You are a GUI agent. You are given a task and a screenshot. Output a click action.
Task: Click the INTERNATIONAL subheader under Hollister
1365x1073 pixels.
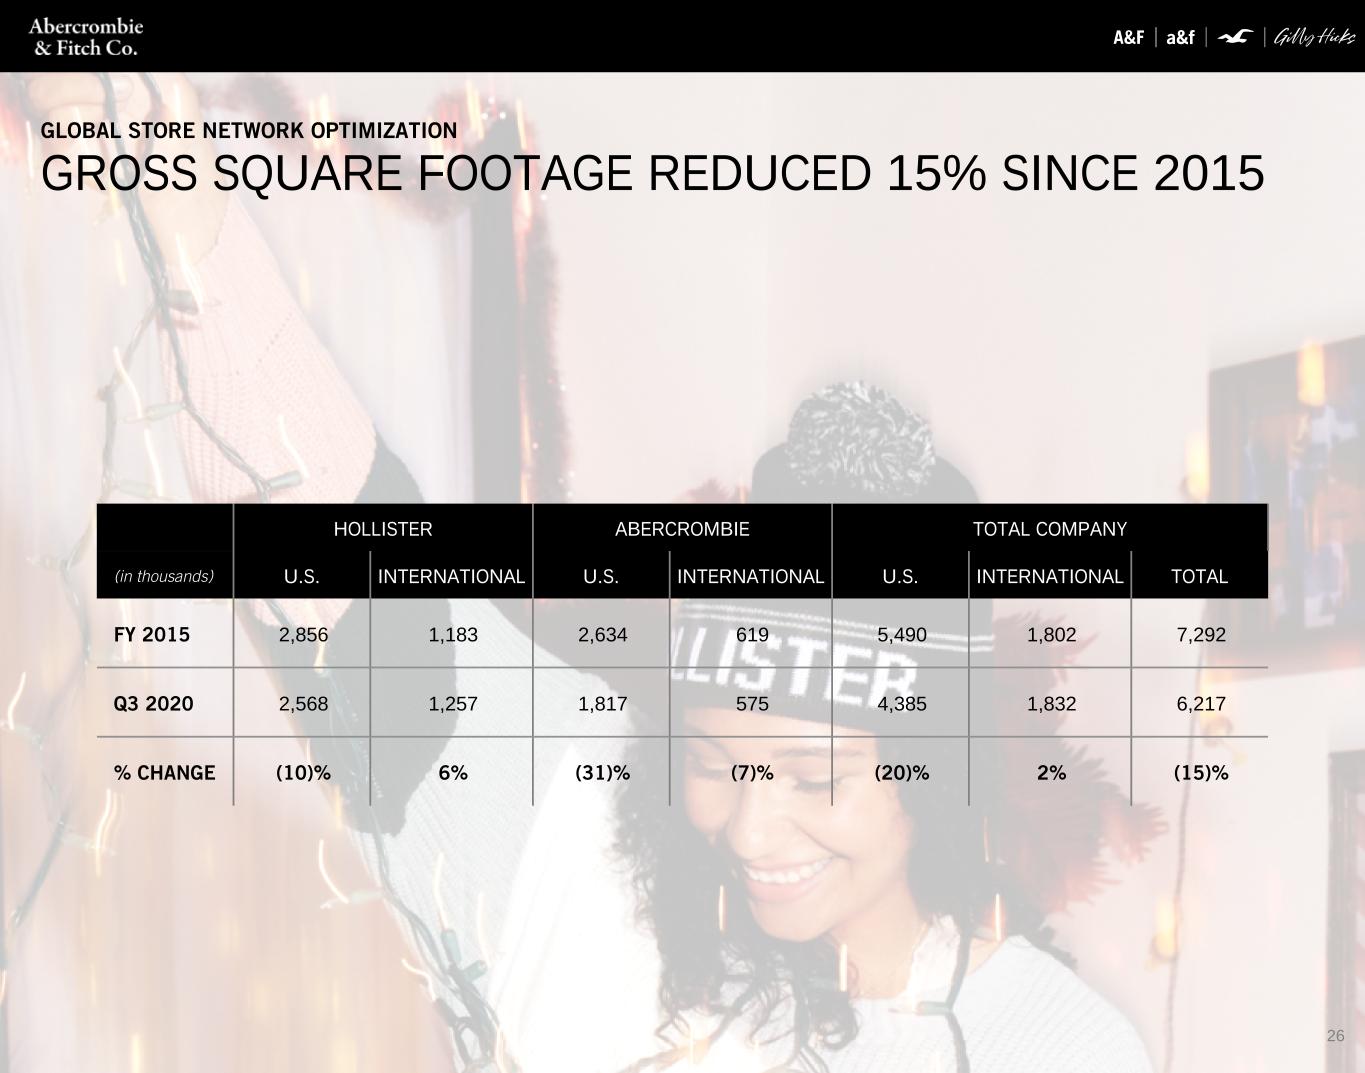(x=451, y=577)
